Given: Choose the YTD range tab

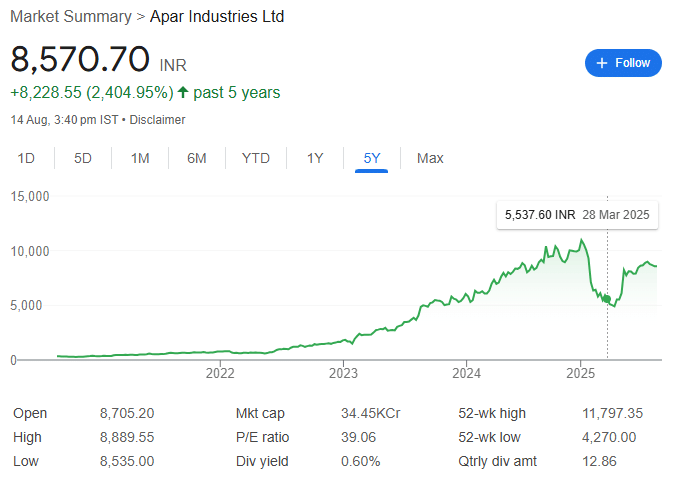Looking at the screenshot, I should tap(256, 158).
